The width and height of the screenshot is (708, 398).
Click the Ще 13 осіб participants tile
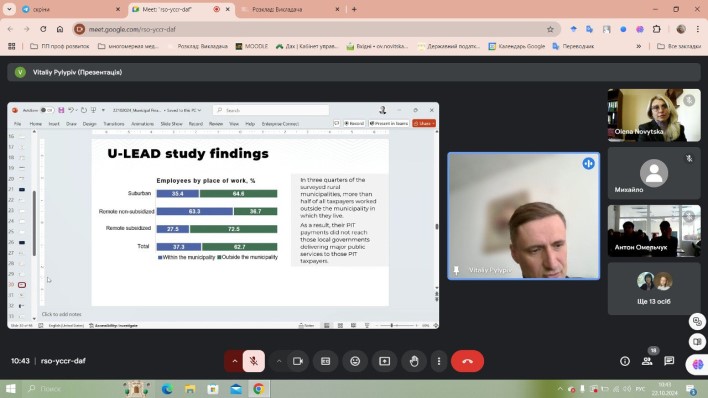(654, 288)
